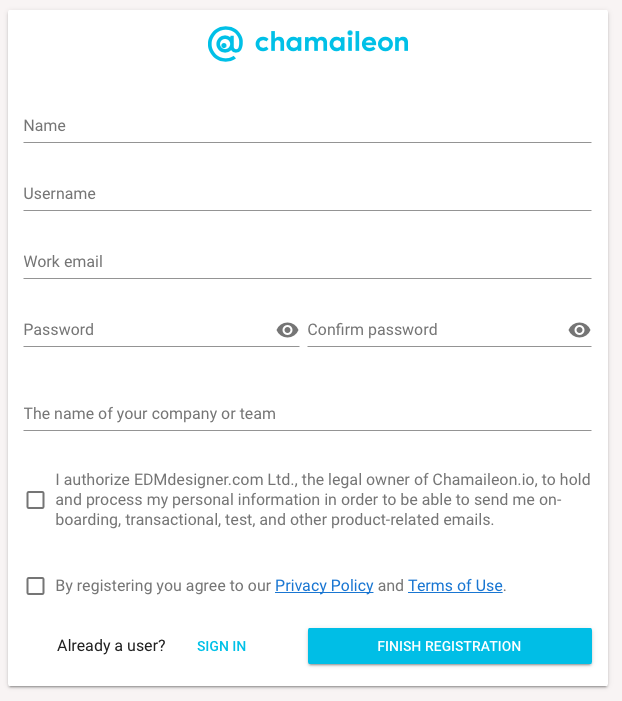This screenshot has height=701, width=622.
Task: Select the Work email input
Action: pyautogui.click(x=307, y=263)
